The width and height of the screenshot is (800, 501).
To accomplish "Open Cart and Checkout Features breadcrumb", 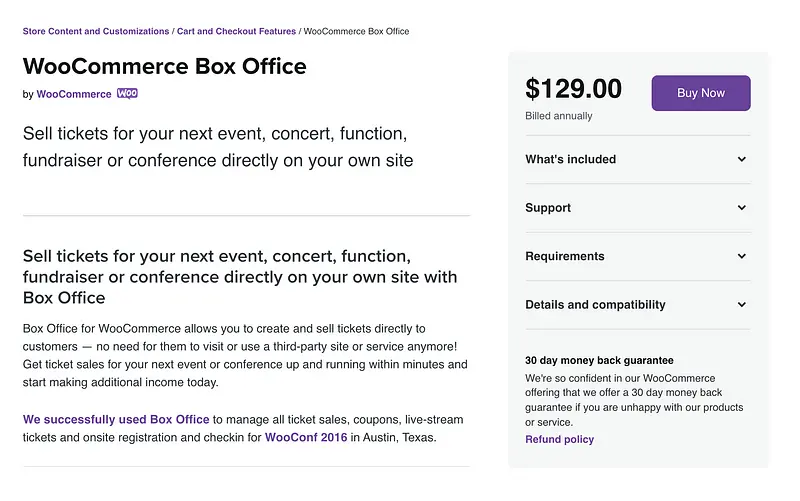I will pyautogui.click(x=236, y=32).
